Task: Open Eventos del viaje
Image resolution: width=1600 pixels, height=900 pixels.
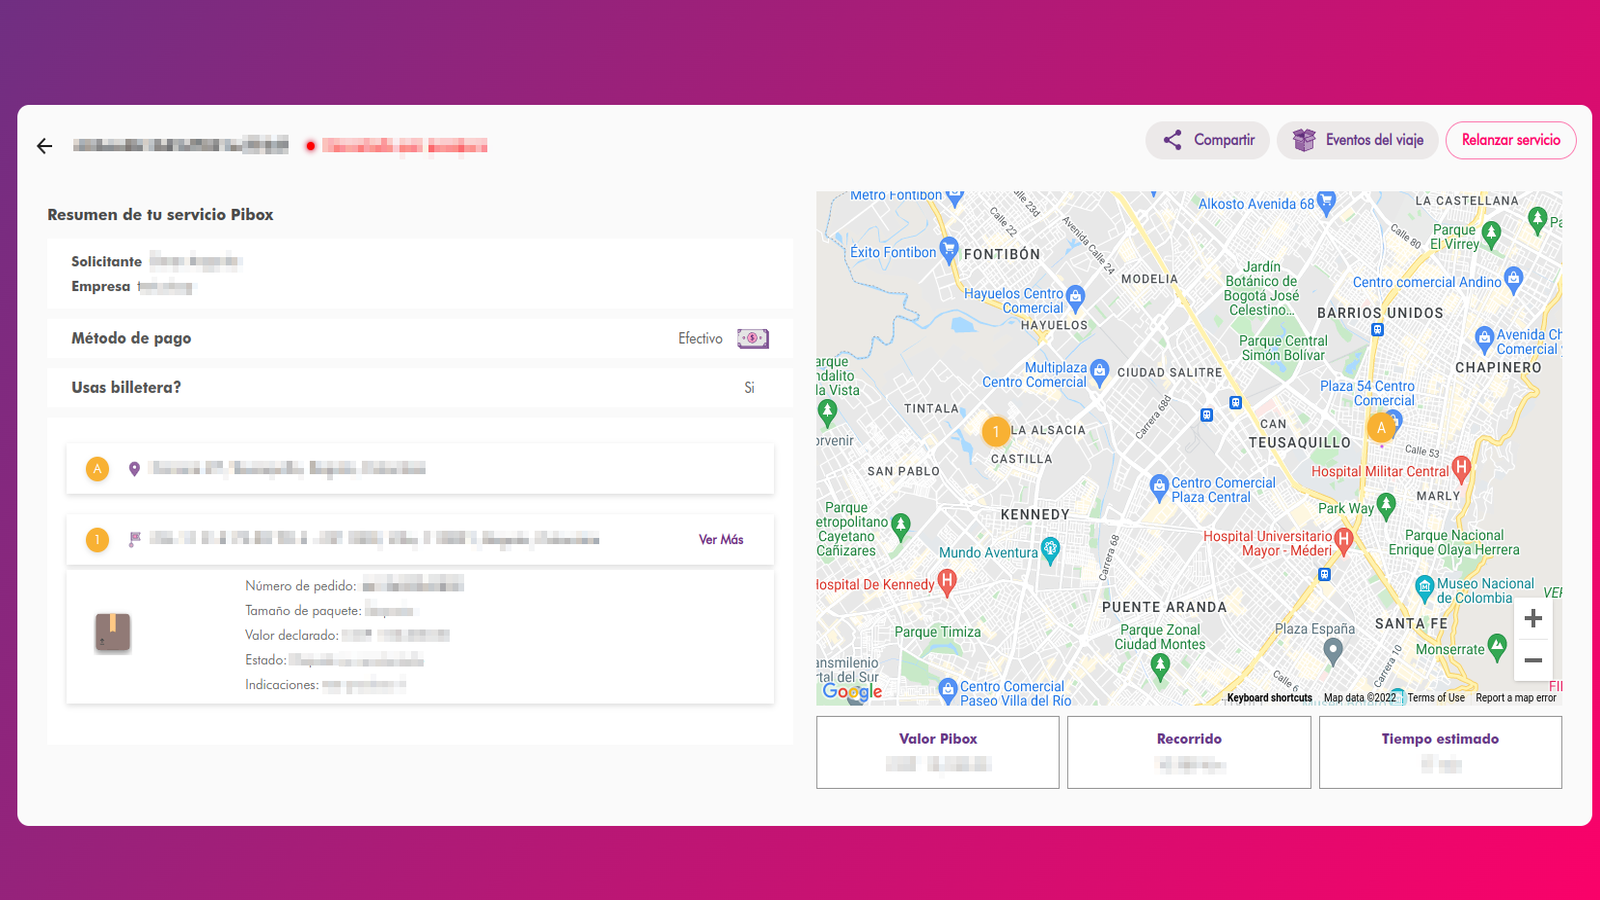Action: pyautogui.click(x=1357, y=140)
